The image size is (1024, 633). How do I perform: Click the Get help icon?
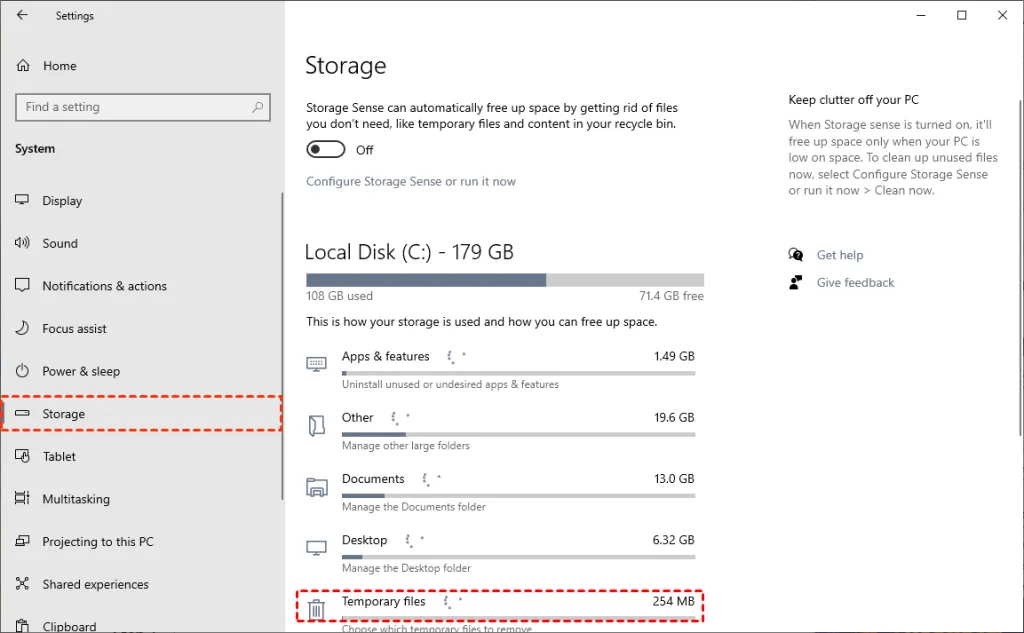click(x=796, y=254)
